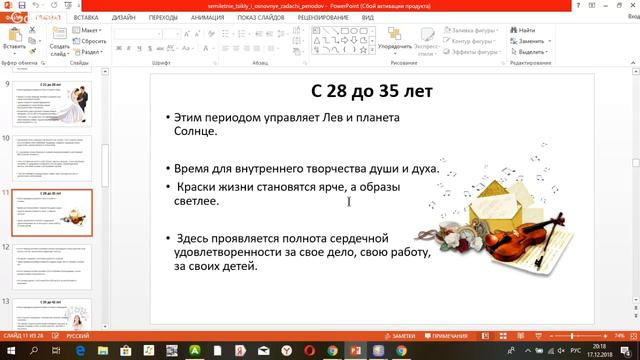
Task: Toggle numbered list
Action: point(243,34)
